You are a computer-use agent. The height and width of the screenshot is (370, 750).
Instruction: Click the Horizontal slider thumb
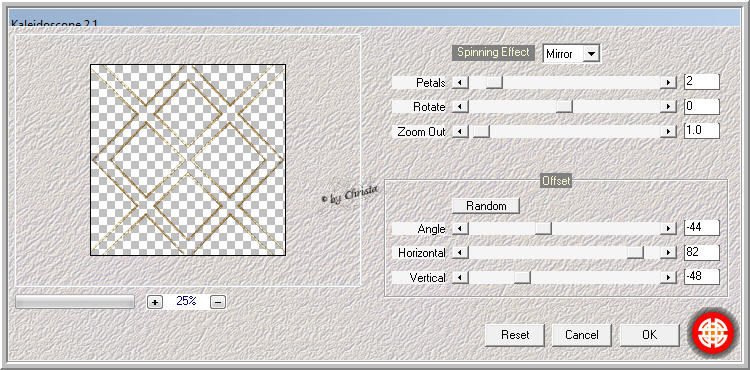tap(635, 252)
